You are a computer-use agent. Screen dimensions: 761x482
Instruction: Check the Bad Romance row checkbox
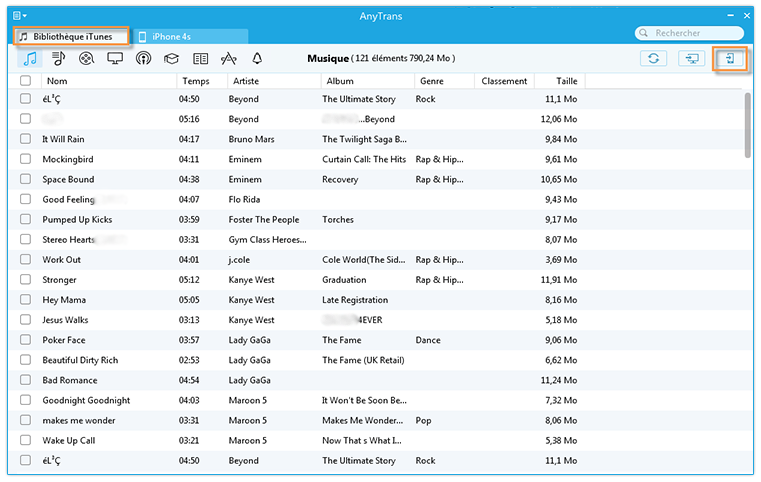click(x=26, y=380)
